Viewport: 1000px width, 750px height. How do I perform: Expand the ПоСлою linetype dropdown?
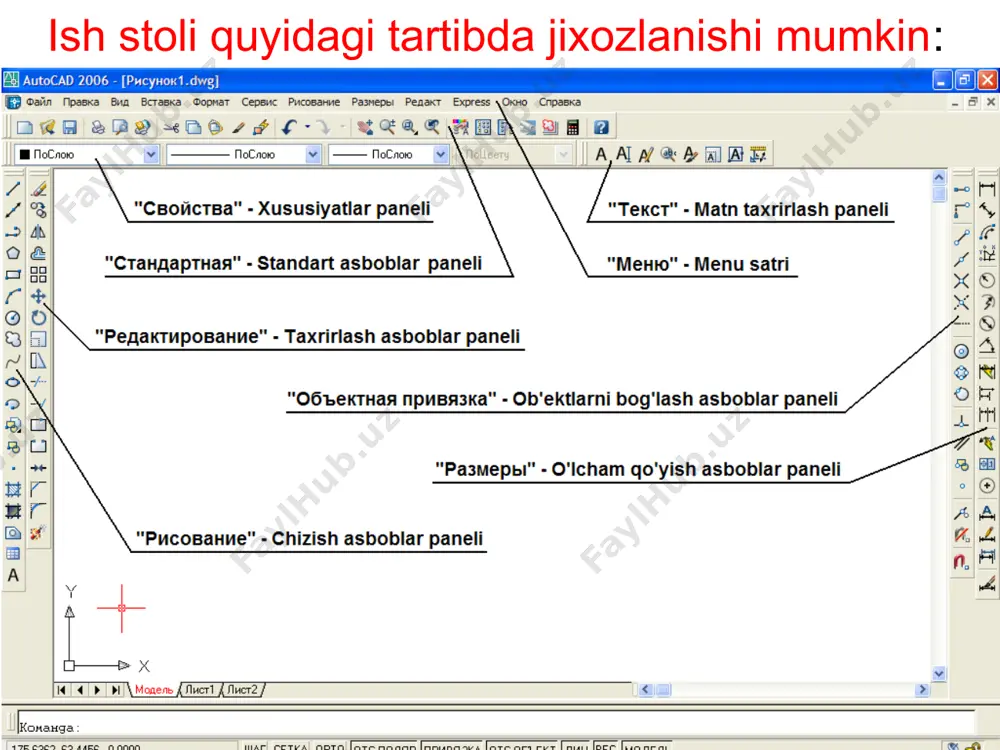coord(312,154)
